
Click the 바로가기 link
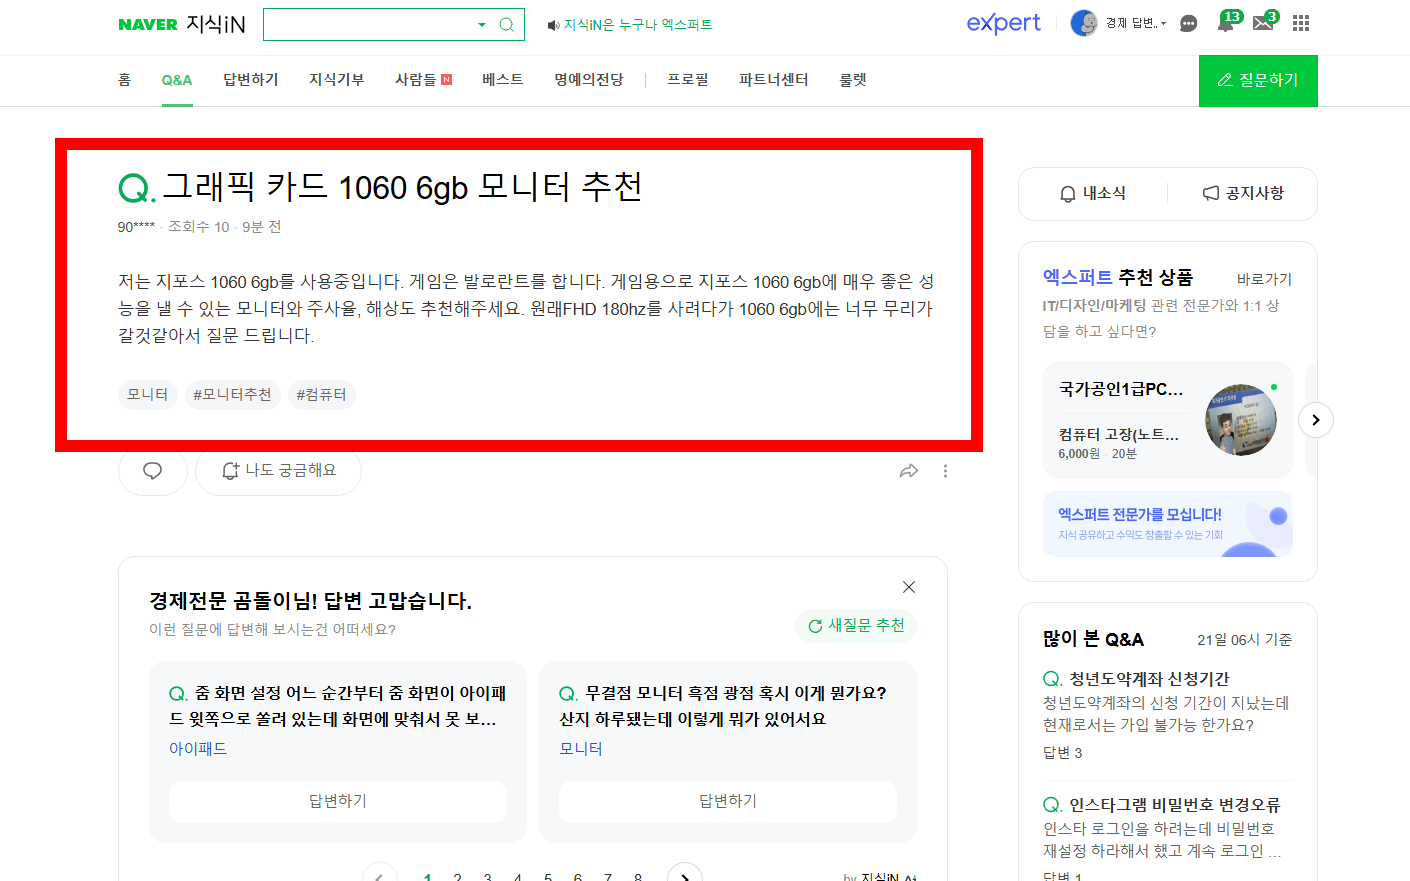click(x=1264, y=279)
